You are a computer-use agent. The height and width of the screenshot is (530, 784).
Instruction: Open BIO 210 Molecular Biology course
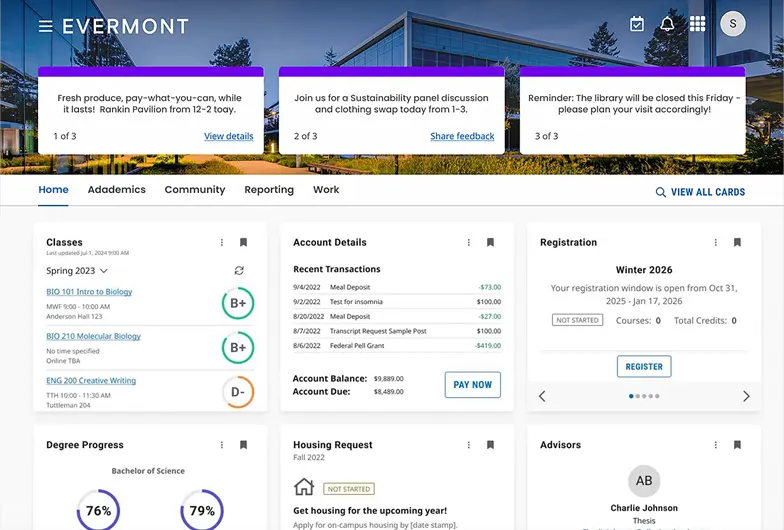(94, 336)
